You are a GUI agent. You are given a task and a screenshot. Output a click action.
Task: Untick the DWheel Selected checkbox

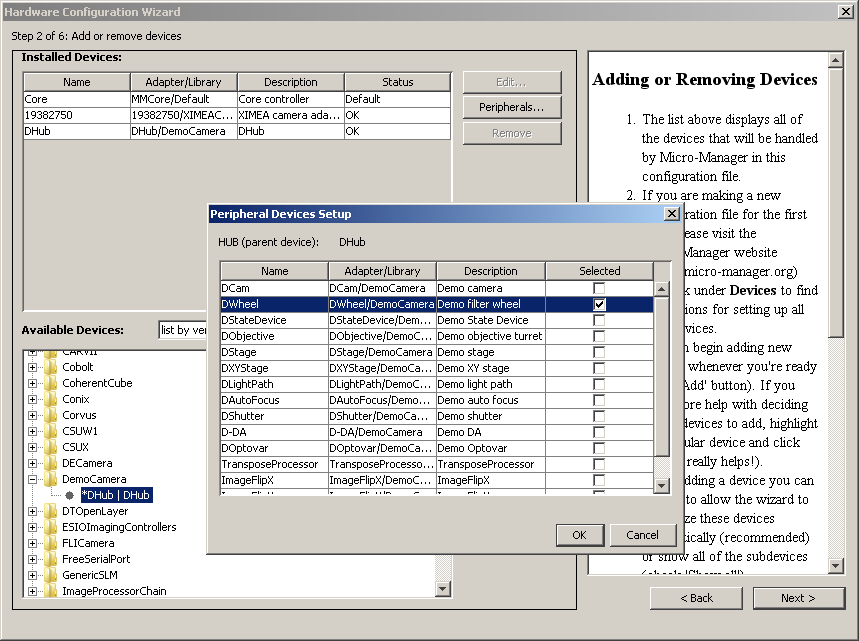[599, 304]
